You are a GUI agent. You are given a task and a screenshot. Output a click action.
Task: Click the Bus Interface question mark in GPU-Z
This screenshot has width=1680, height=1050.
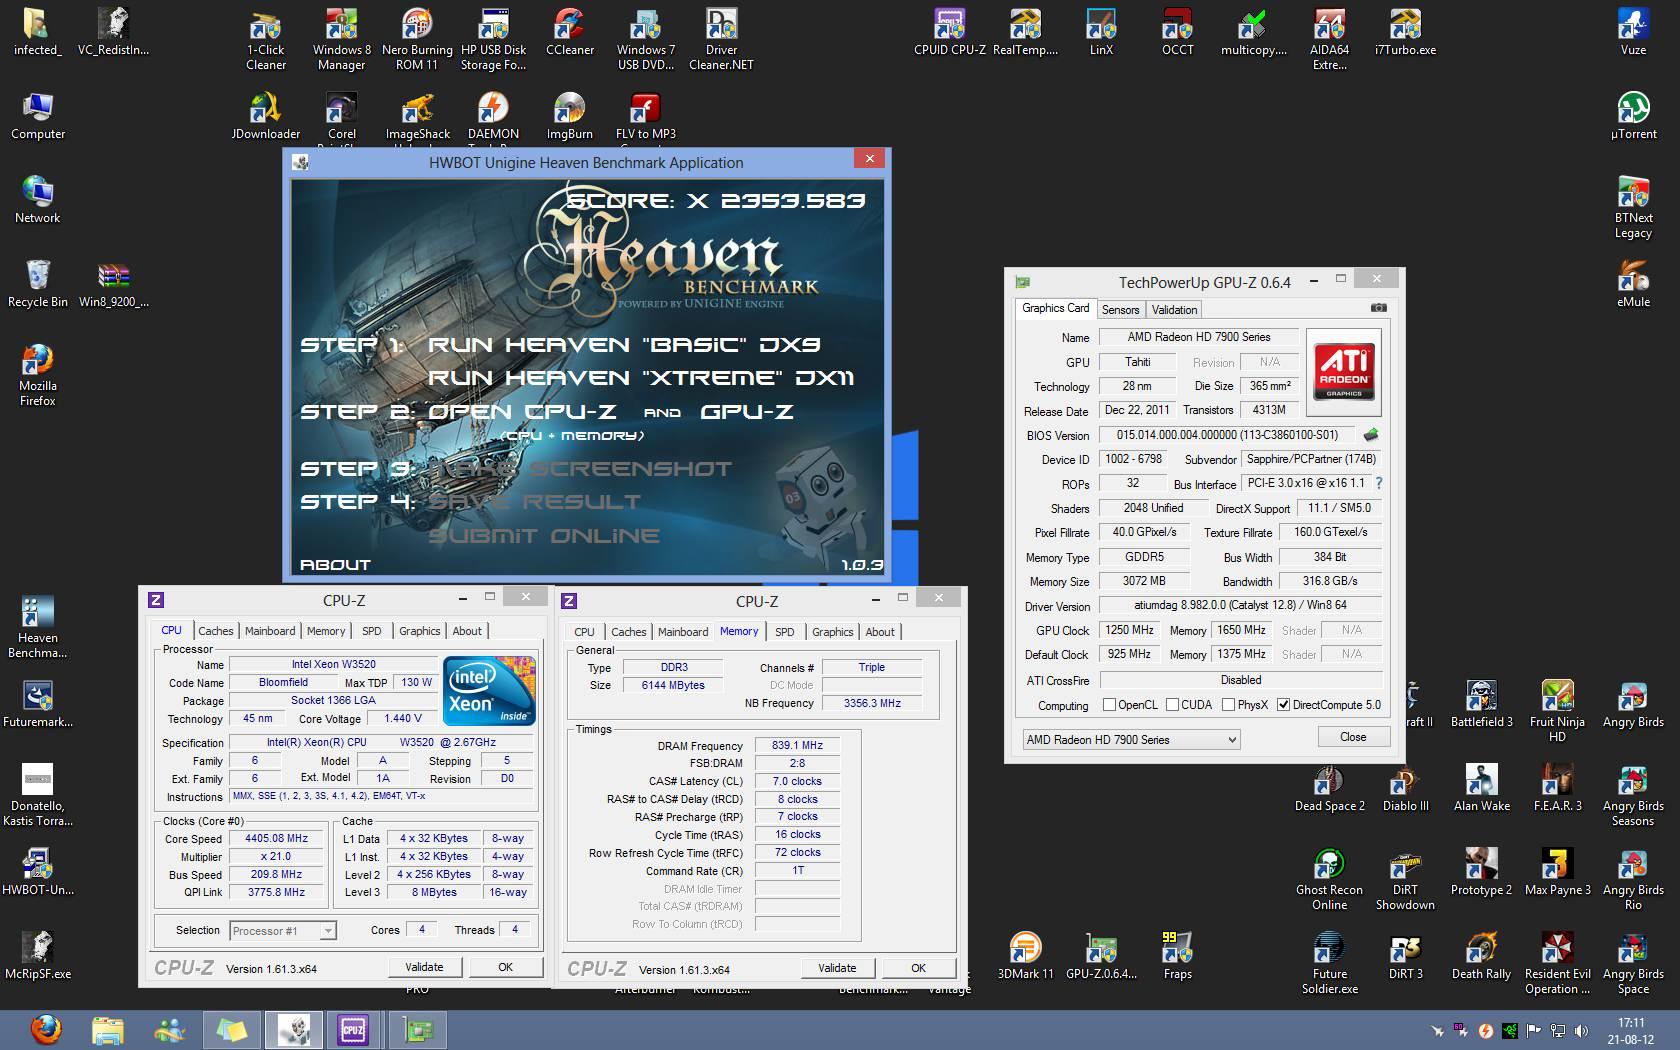tap(1379, 483)
